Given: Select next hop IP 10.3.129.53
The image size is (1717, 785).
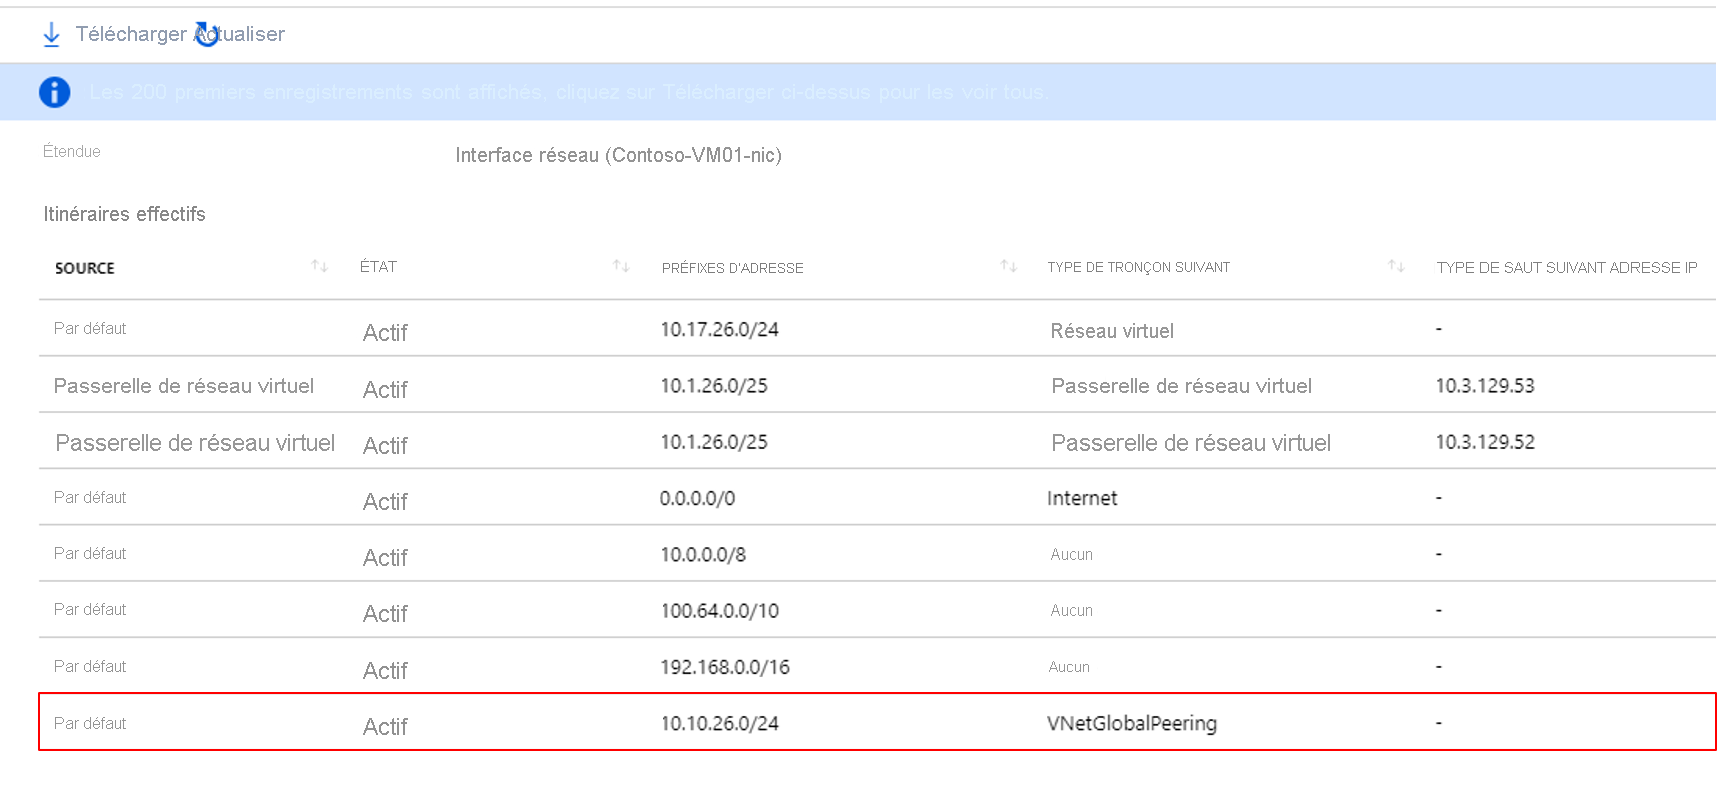Looking at the screenshot, I should [1485, 386].
